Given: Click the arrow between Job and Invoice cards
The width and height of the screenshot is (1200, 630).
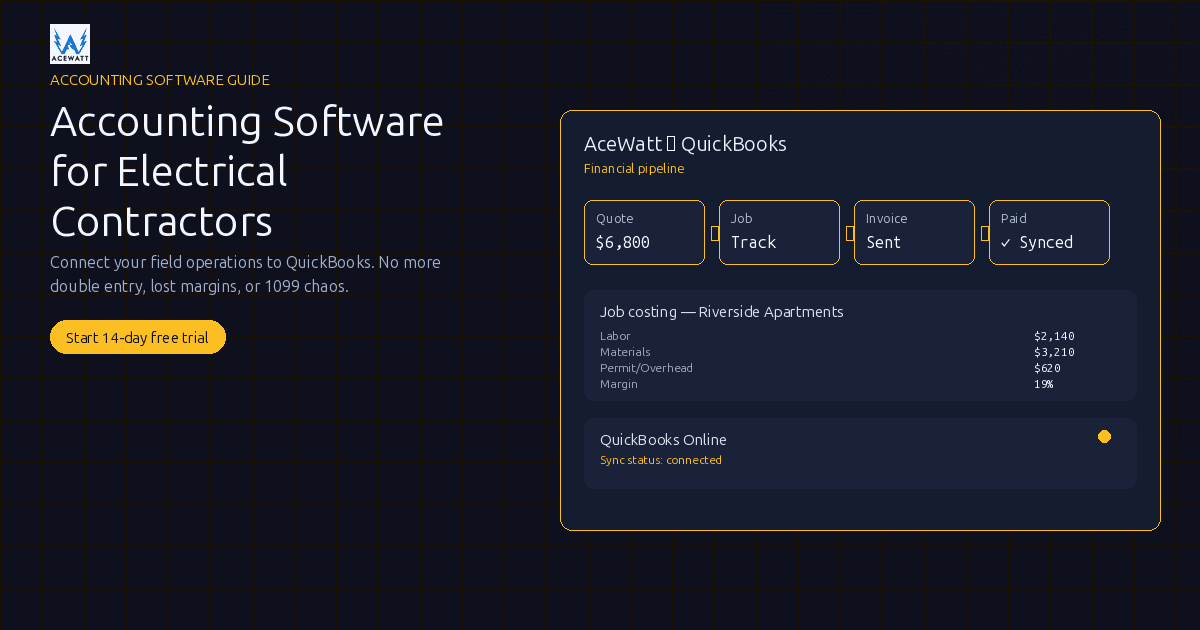Looking at the screenshot, I should point(850,233).
